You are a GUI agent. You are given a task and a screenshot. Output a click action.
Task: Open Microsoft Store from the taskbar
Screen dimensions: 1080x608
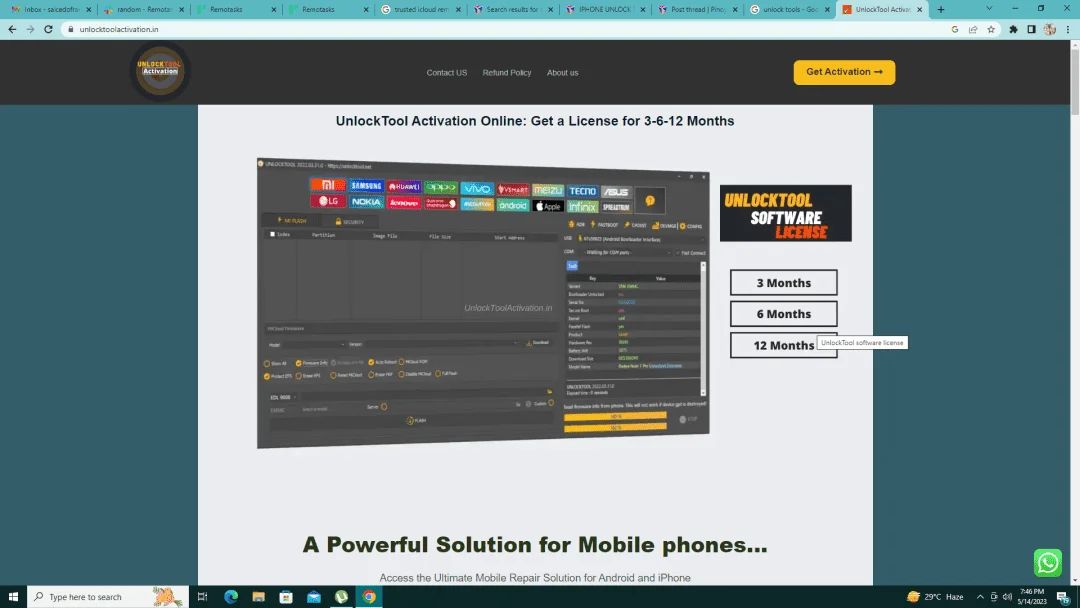pos(286,596)
